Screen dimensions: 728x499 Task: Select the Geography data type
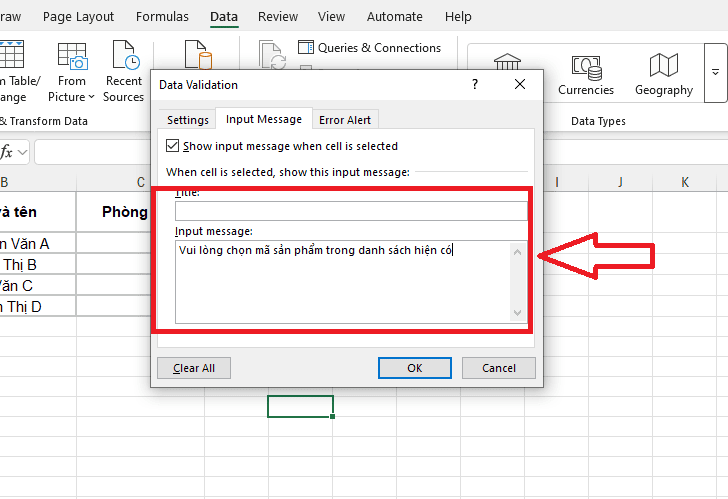(664, 74)
